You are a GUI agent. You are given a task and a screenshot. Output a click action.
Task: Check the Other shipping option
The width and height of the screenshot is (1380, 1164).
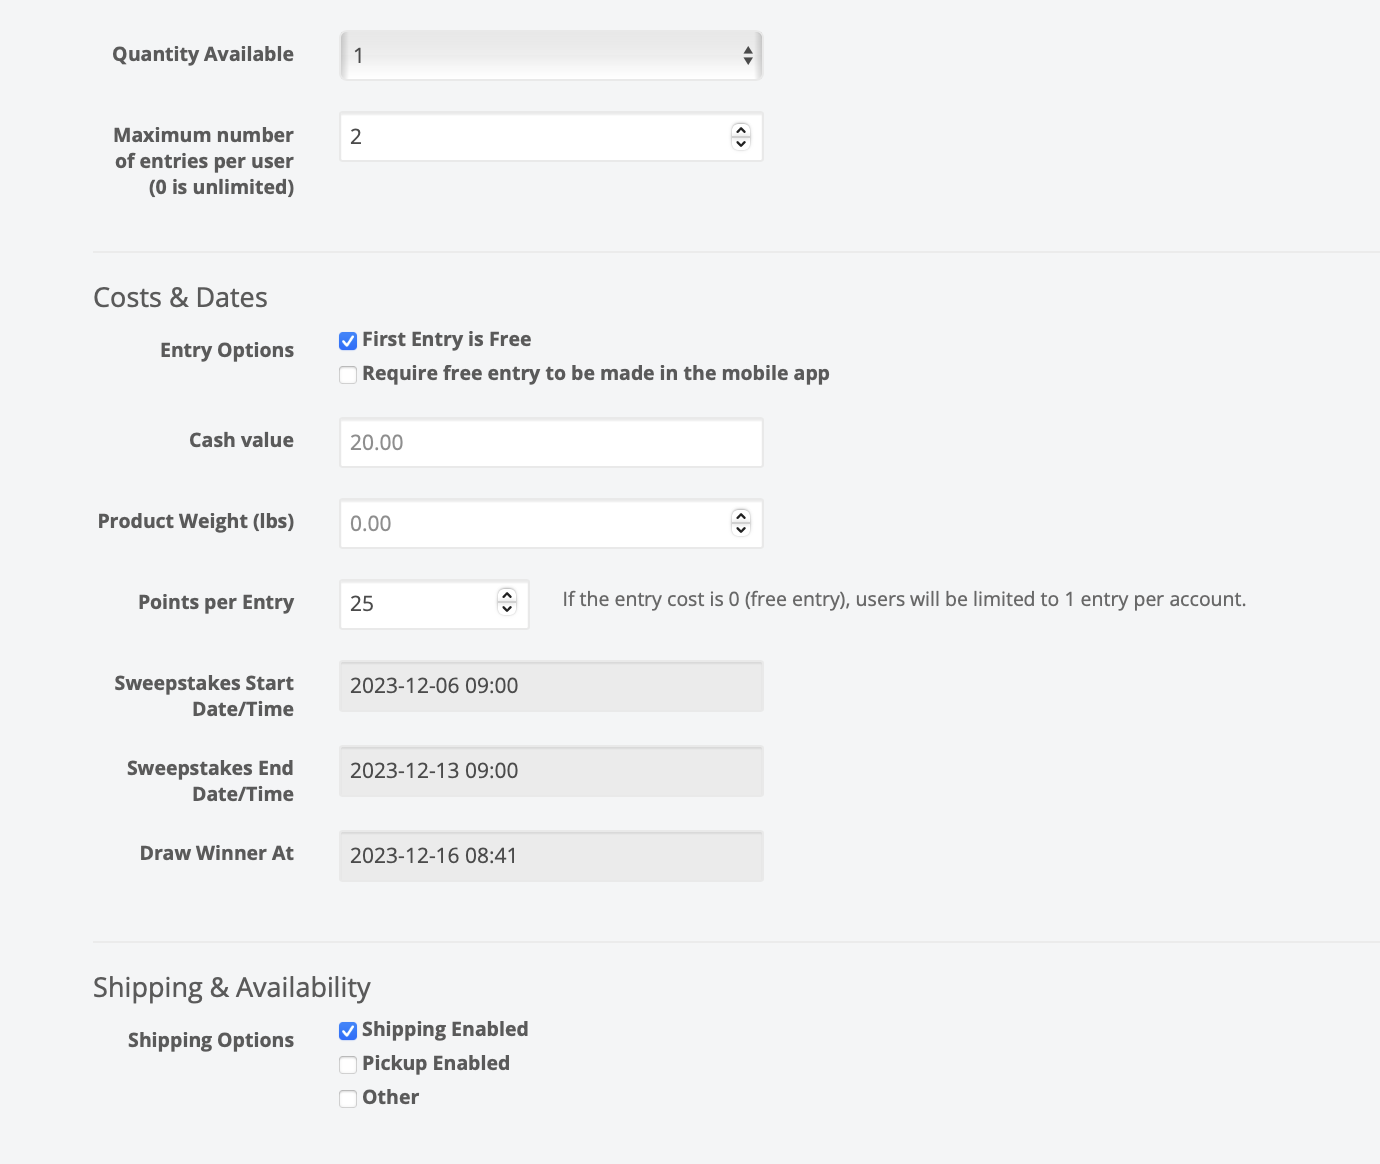(348, 1099)
